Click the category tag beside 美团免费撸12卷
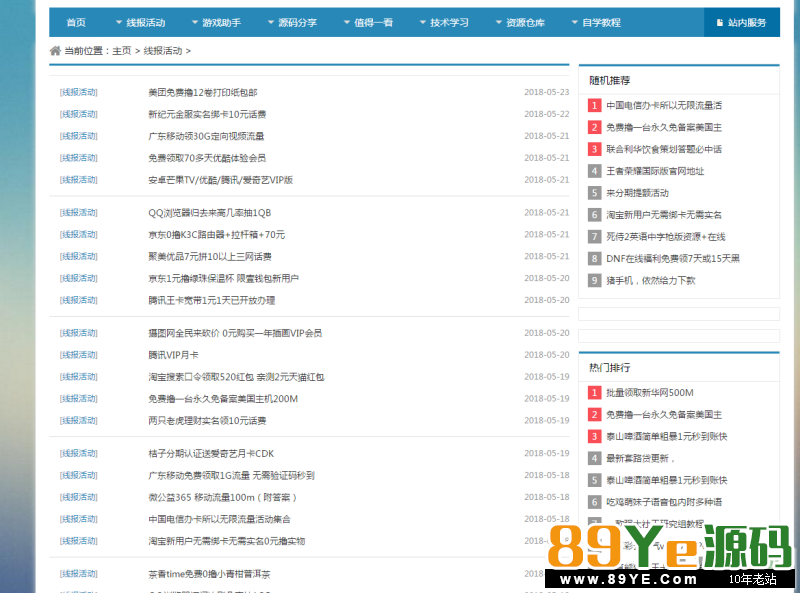 click(x=79, y=92)
